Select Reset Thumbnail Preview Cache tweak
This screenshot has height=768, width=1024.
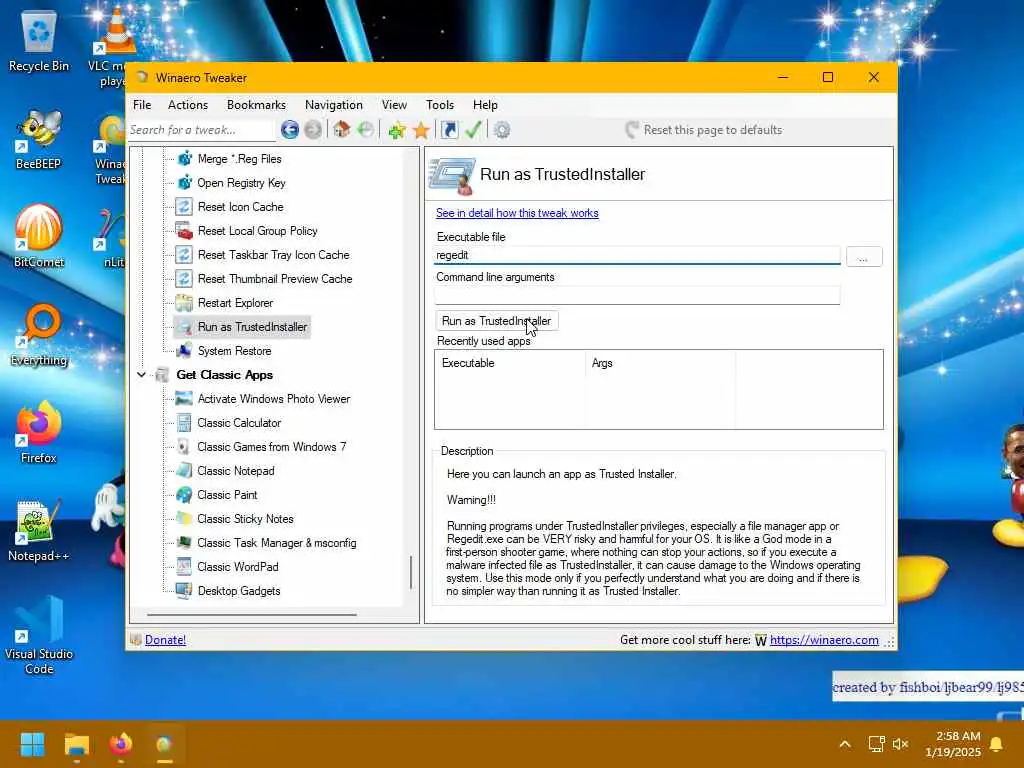[x=274, y=279]
